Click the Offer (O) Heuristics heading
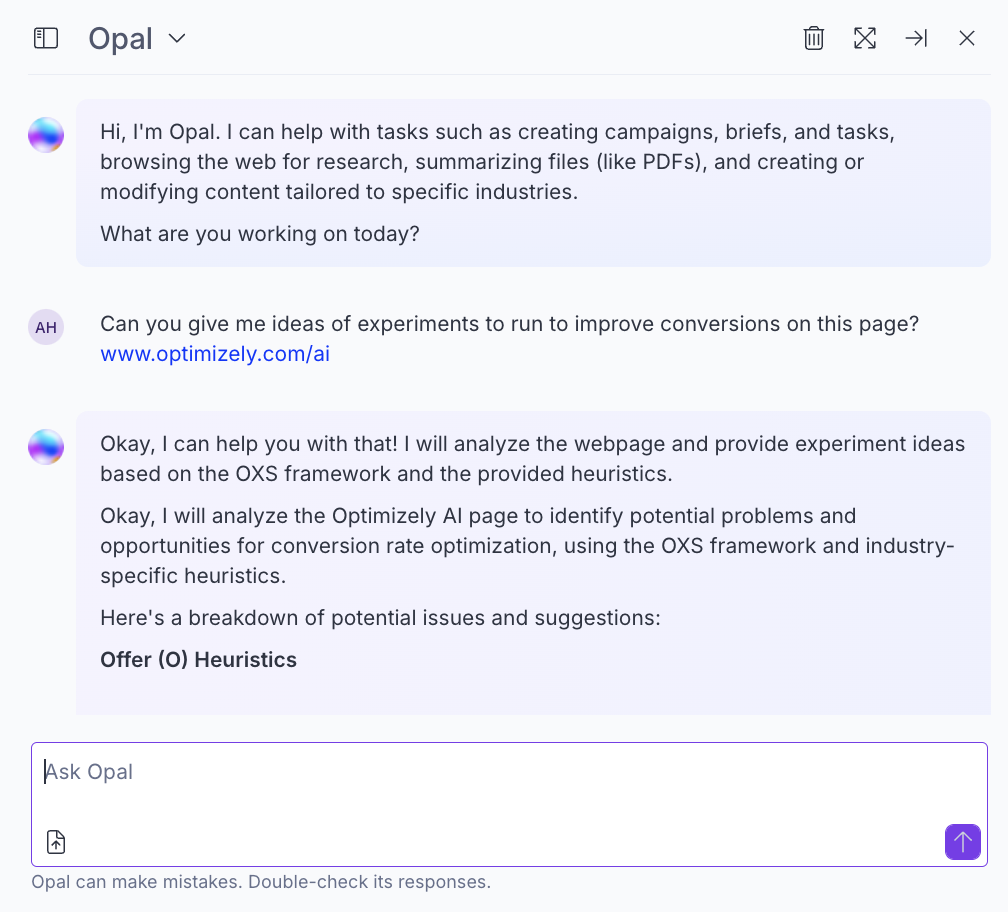1008x912 pixels. coord(197,659)
